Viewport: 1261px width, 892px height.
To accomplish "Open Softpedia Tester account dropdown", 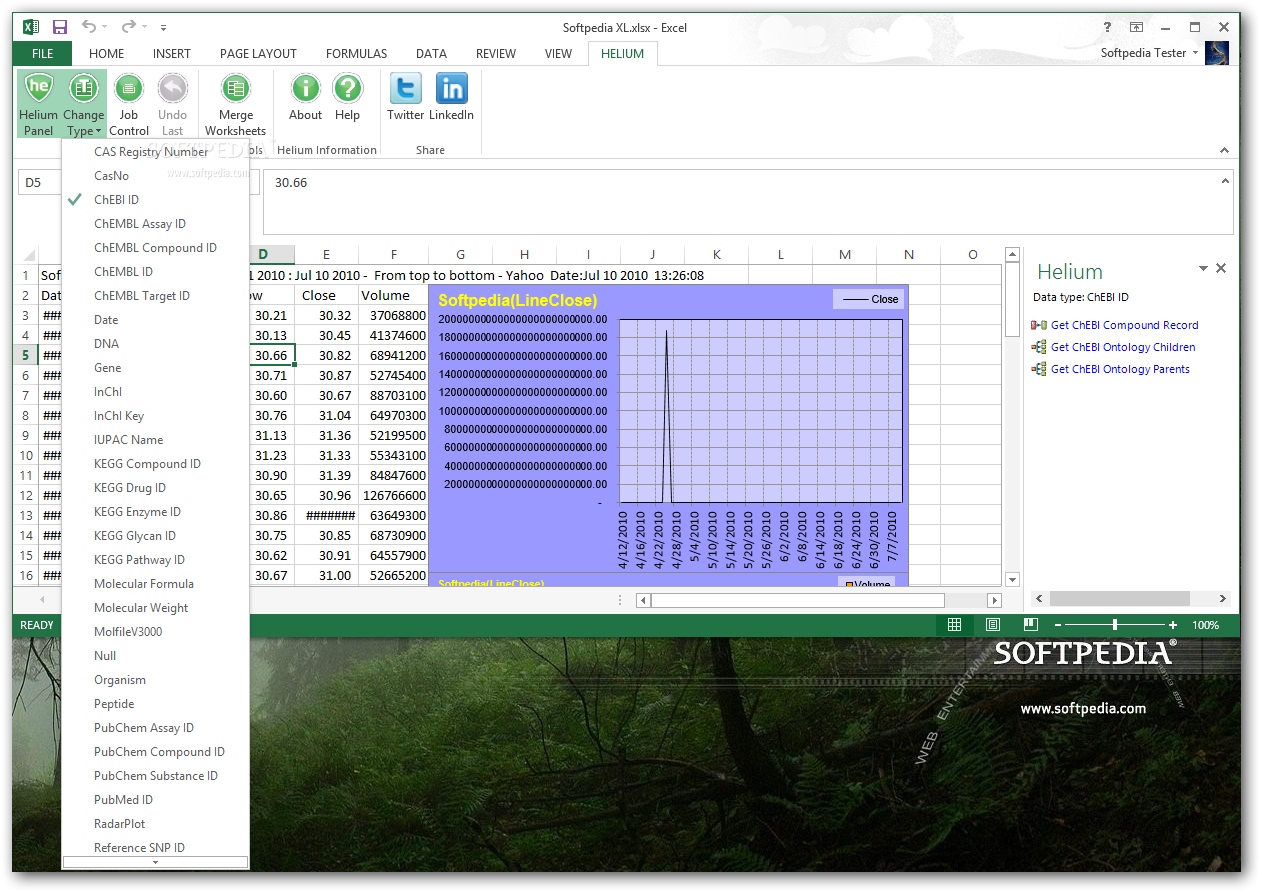I will pos(1149,53).
